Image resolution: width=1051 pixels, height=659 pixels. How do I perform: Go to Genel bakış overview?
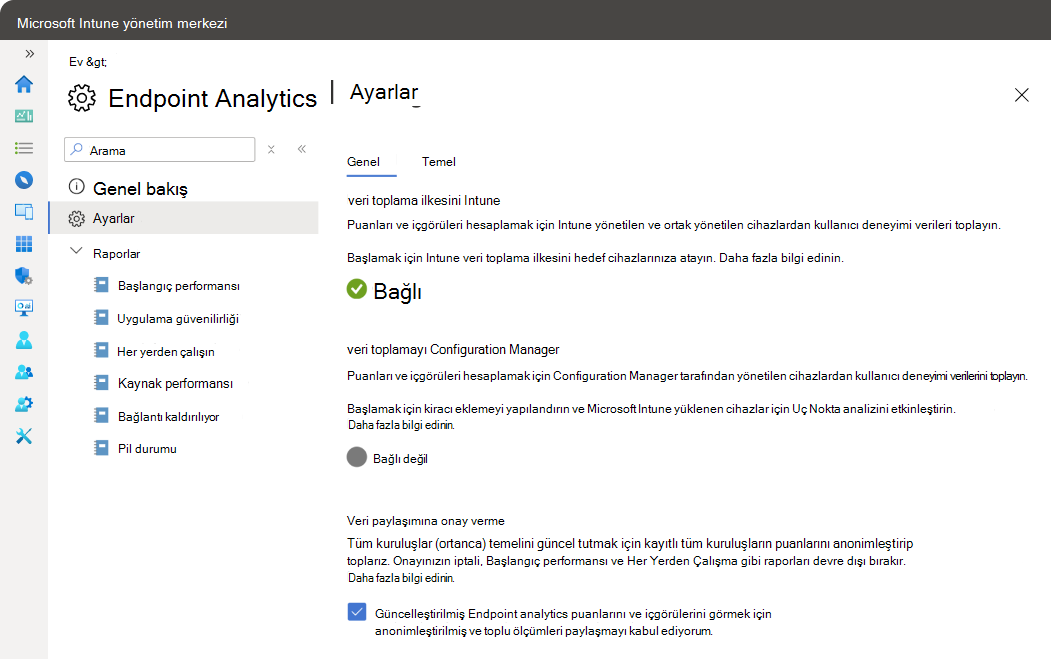pos(140,188)
